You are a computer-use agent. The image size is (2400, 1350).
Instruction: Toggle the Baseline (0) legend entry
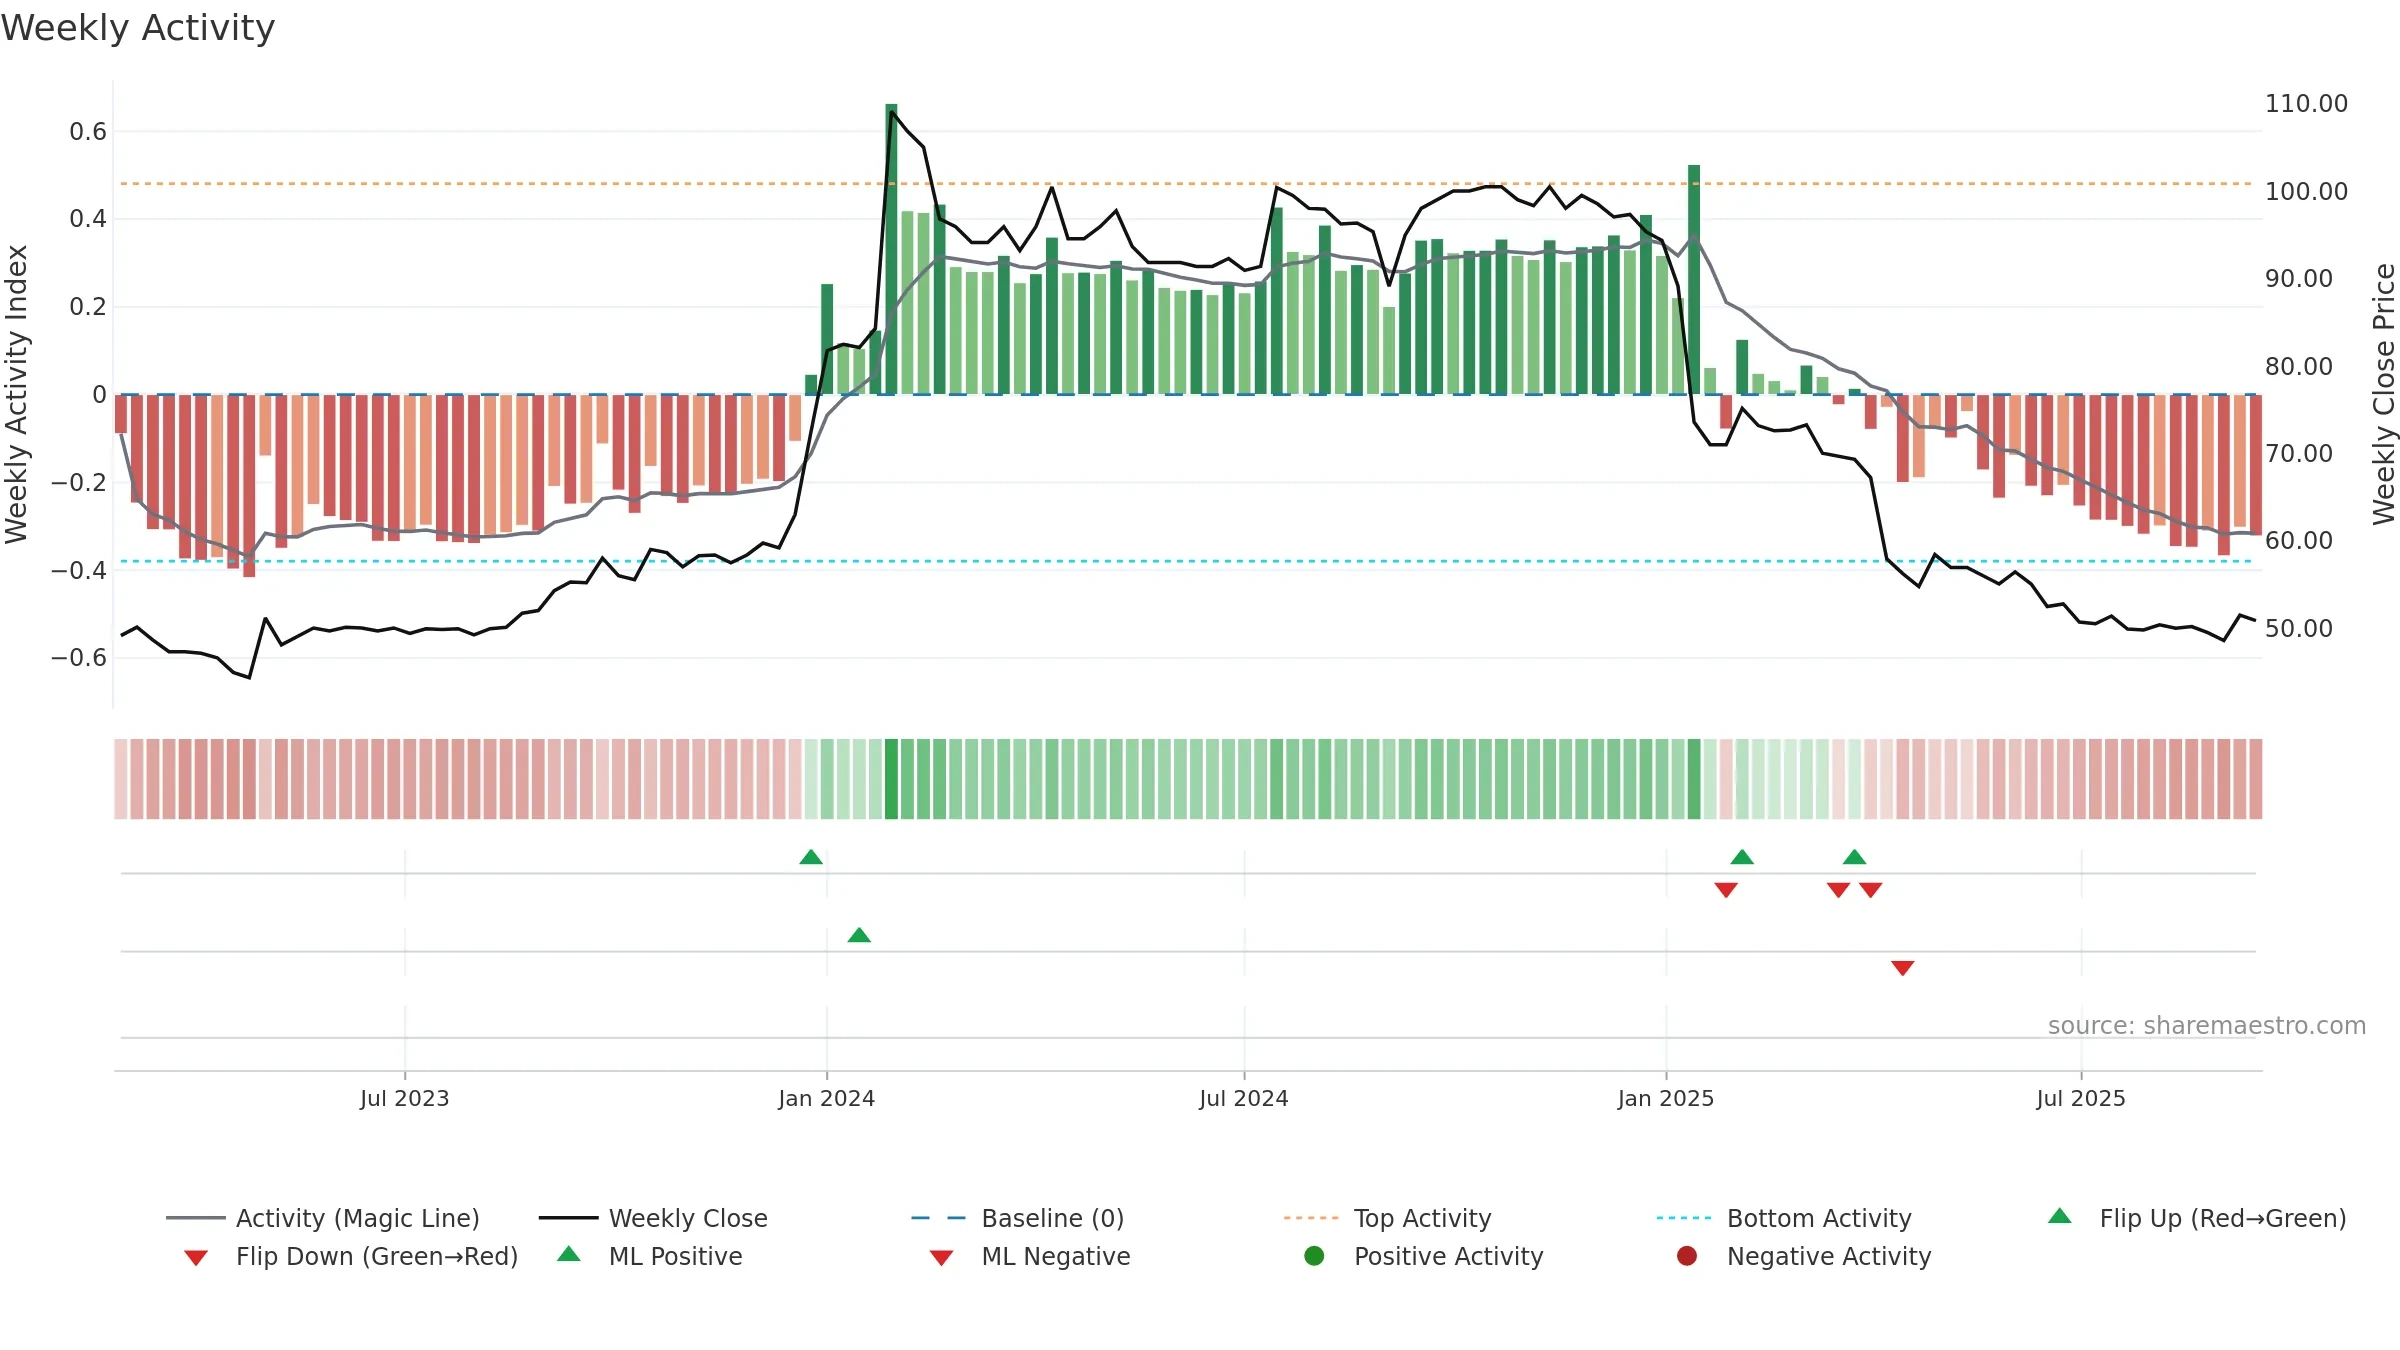[x=1018, y=1218]
